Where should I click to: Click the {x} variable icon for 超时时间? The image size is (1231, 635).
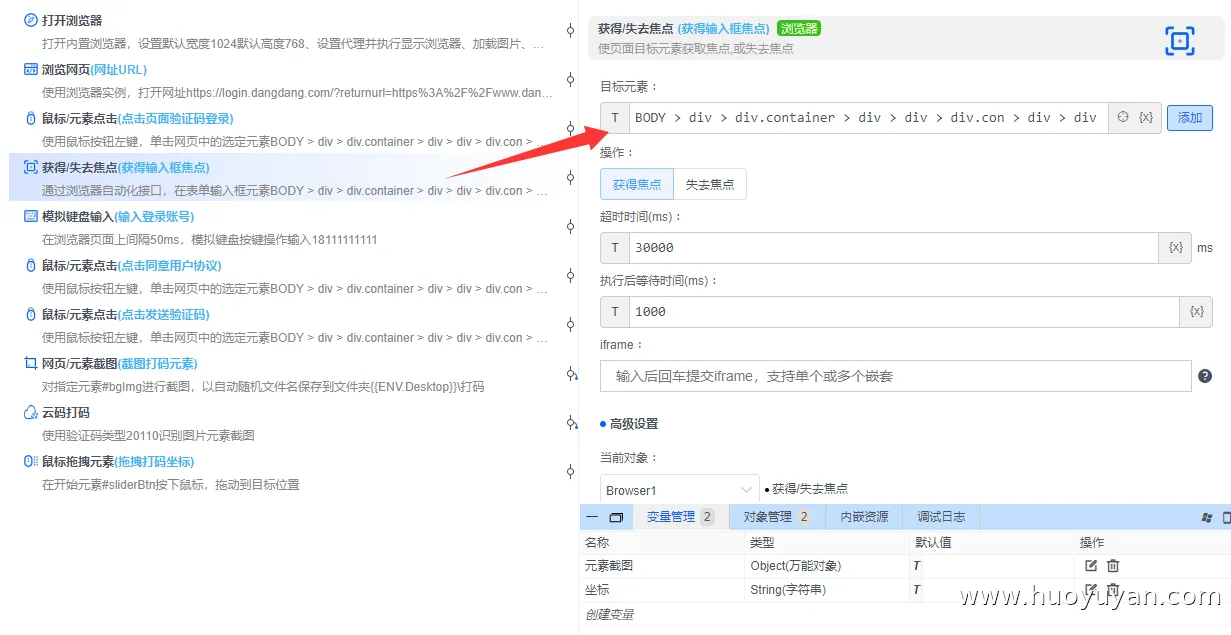(1176, 247)
